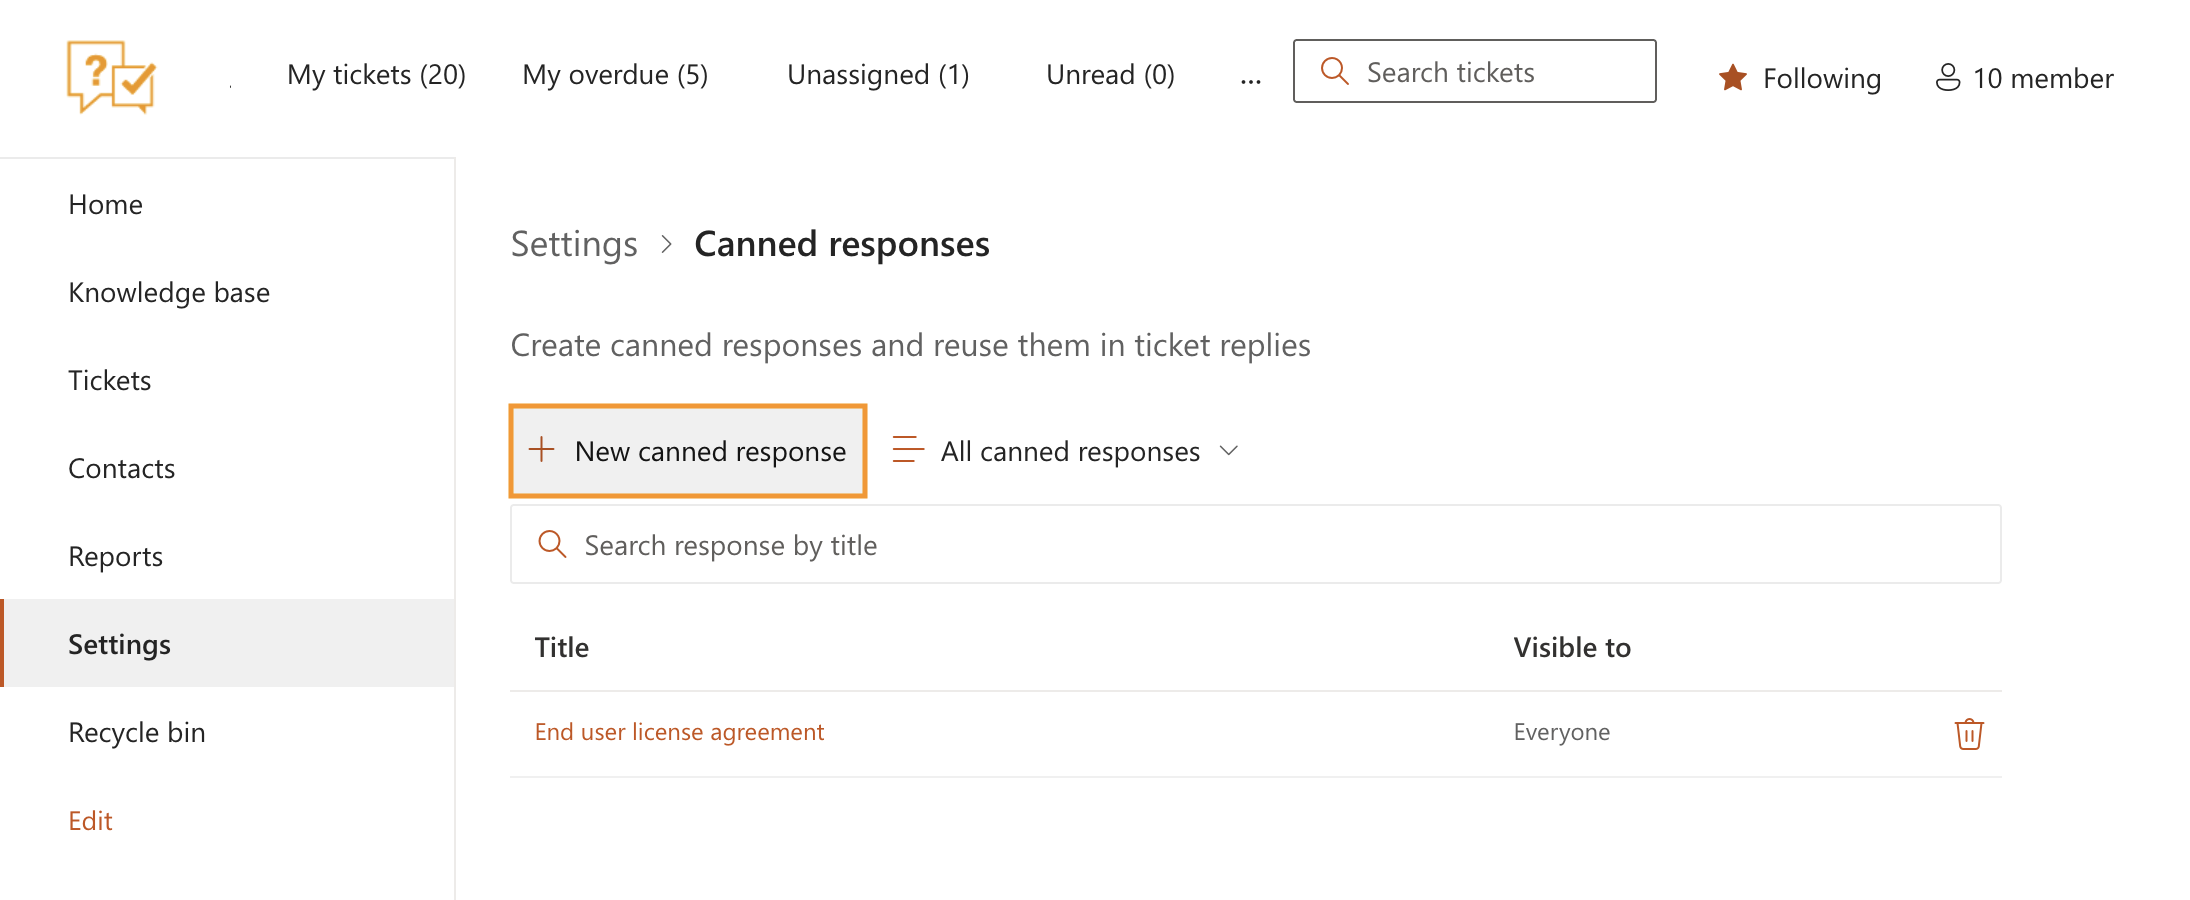Click the search tickets magnifier icon
The width and height of the screenshot is (2190, 900).
point(1335,71)
